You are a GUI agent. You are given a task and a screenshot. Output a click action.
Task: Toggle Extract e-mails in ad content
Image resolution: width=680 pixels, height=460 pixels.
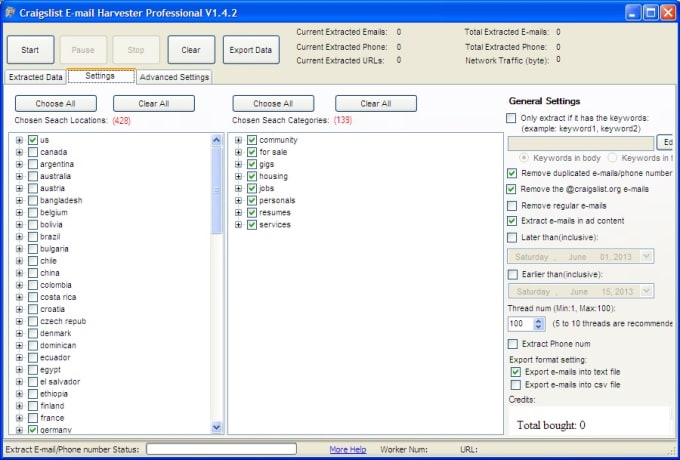[x=512, y=221]
